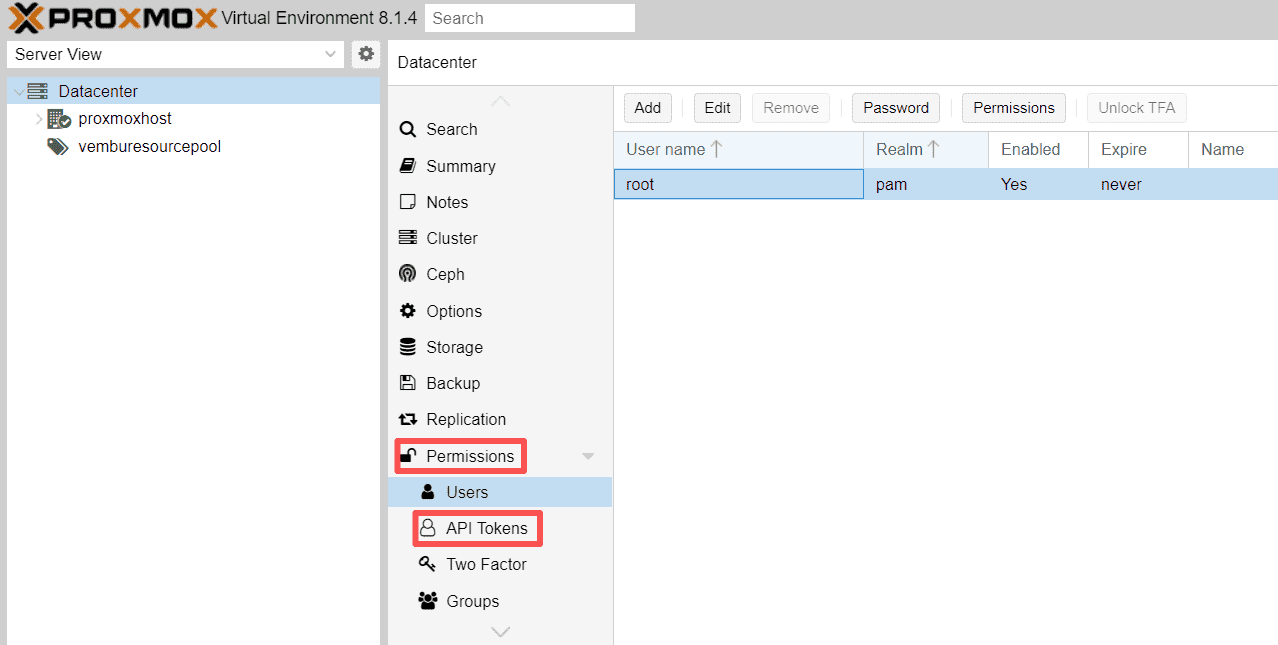Screen dimensions: 1278x645
Task: Click the Edit button
Action: click(x=717, y=108)
